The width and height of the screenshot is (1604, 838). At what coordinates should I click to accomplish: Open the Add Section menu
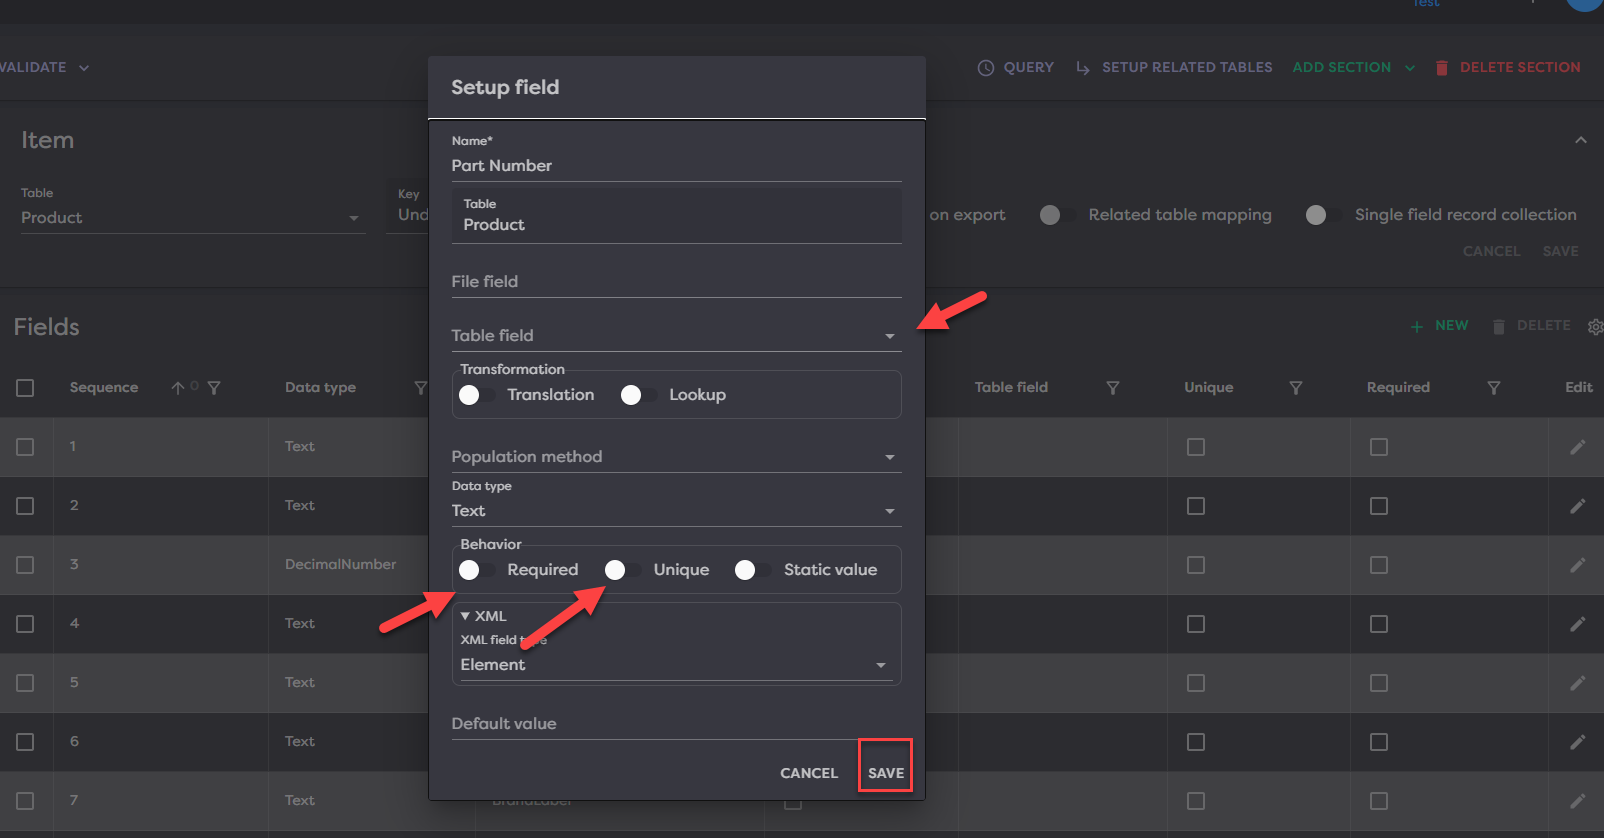point(1353,68)
